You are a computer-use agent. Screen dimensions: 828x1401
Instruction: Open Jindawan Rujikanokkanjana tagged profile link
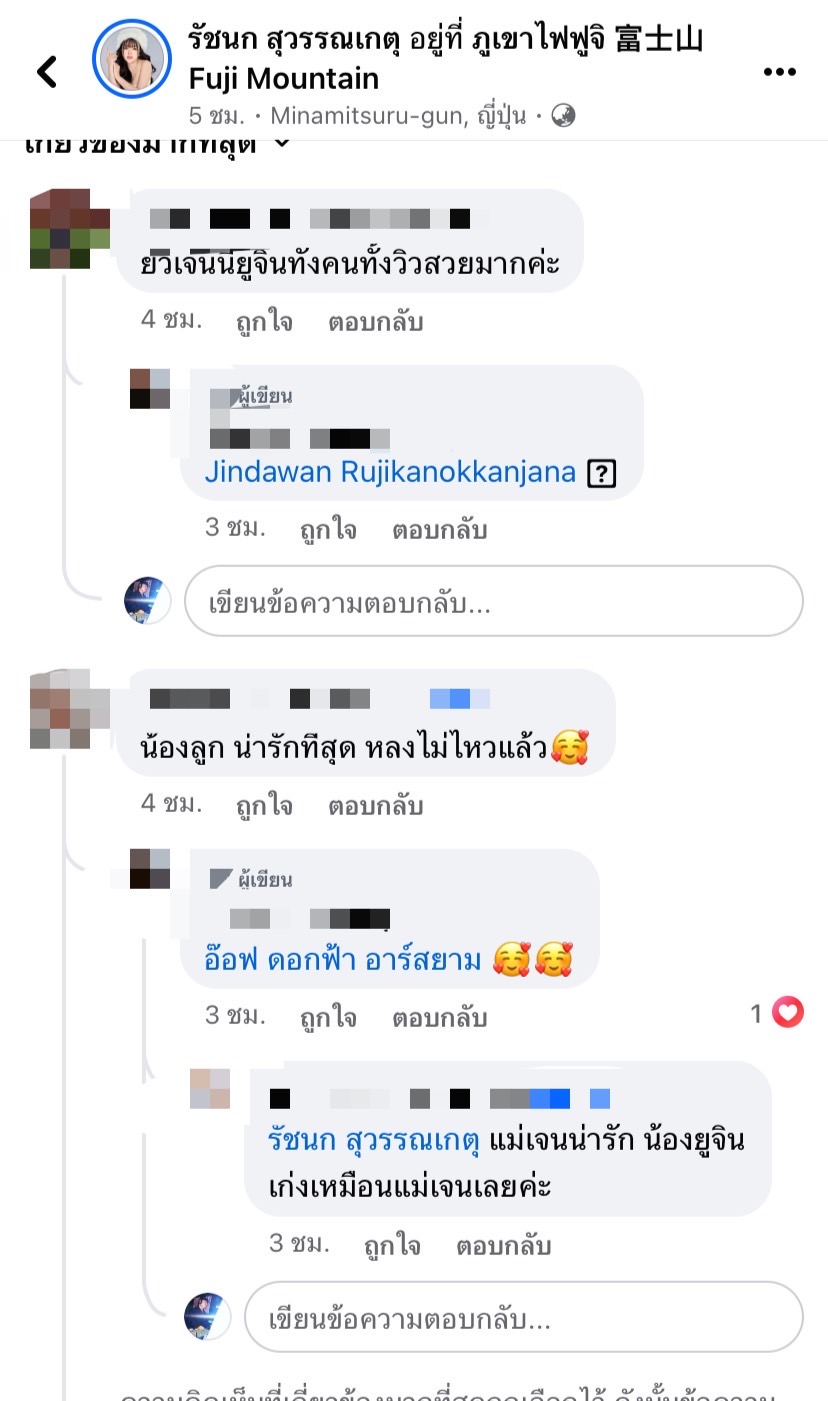point(390,472)
